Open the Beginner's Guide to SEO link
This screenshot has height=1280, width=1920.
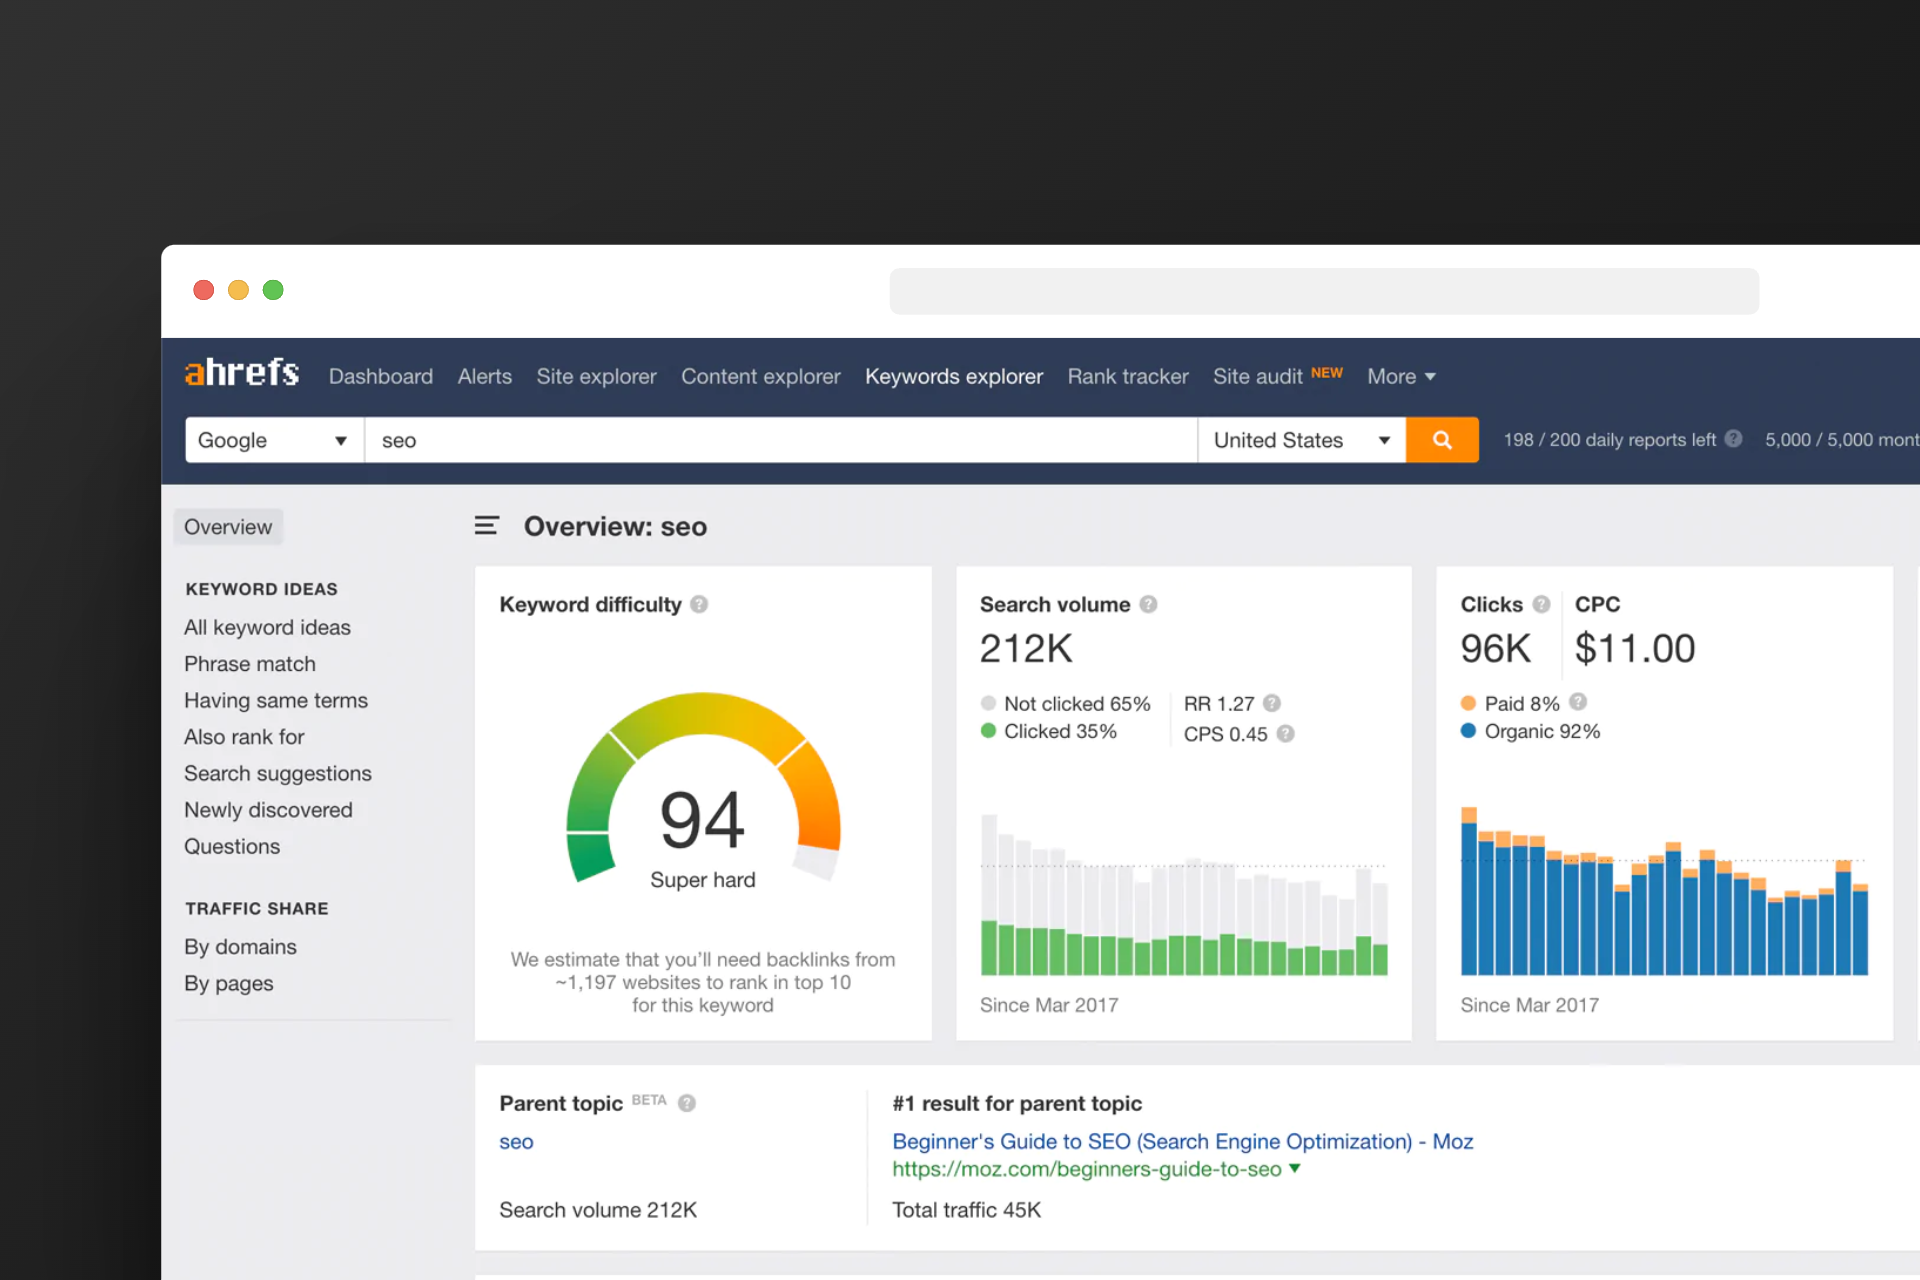coord(1182,1141)
